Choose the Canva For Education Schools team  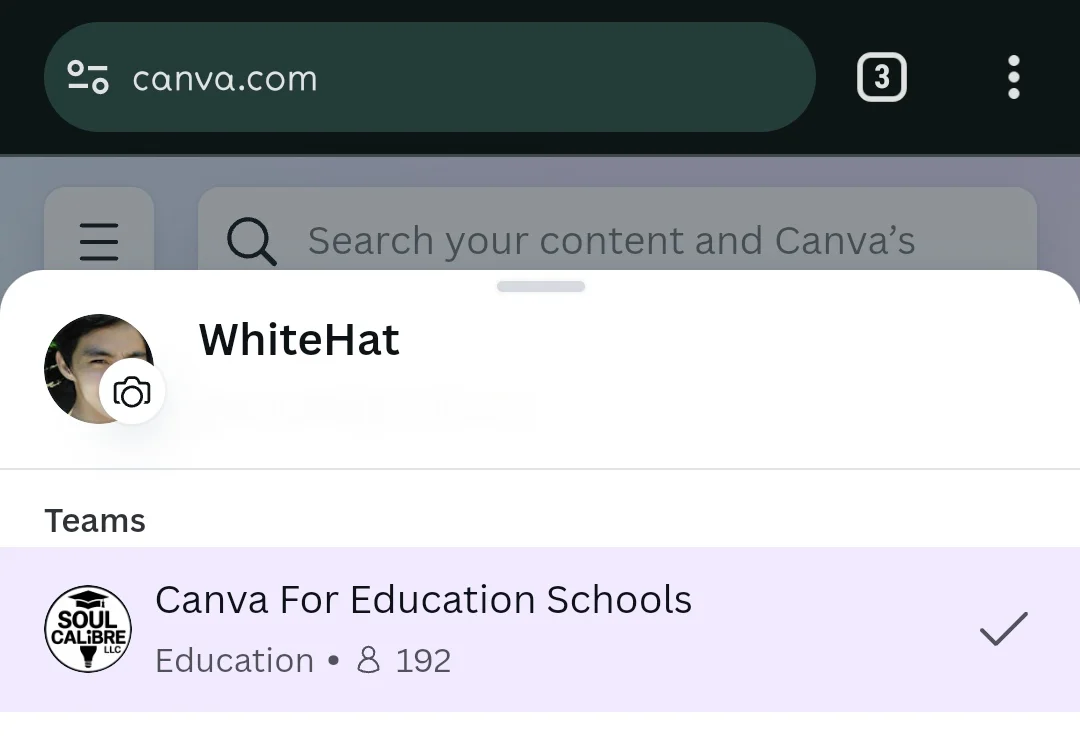point(540,630)
